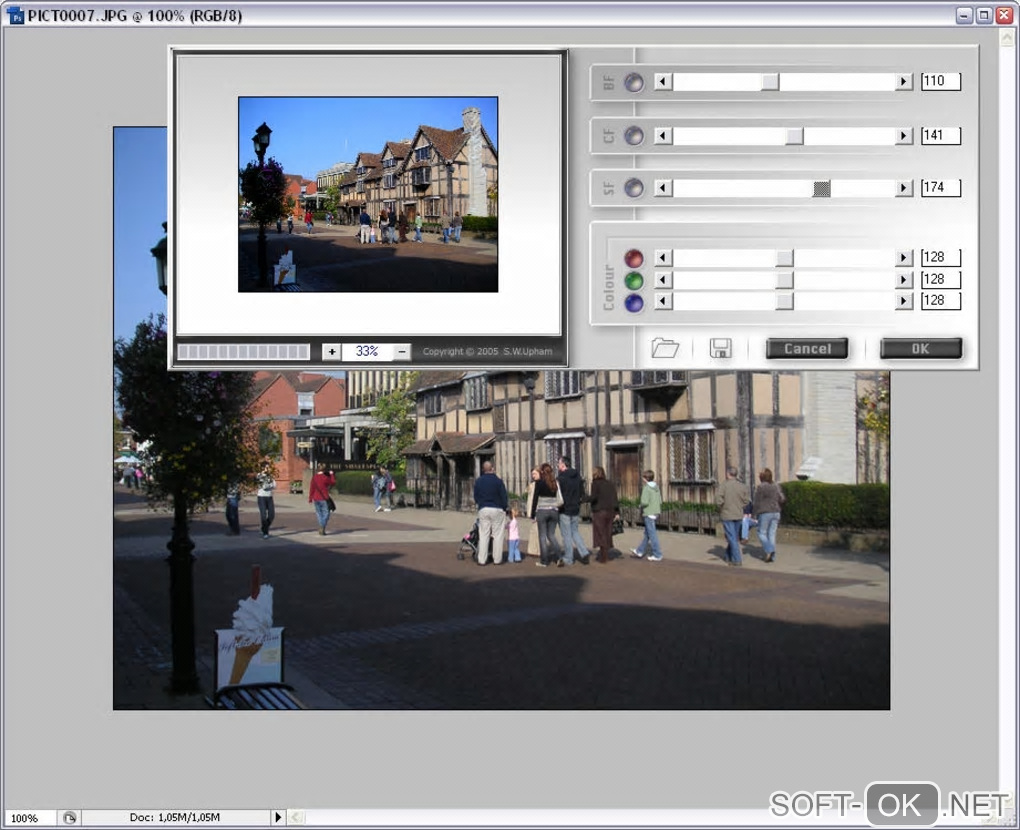Click the 100% zoom field in status bar
This screenshot has height=830, width=1020.
coord(29,818)
